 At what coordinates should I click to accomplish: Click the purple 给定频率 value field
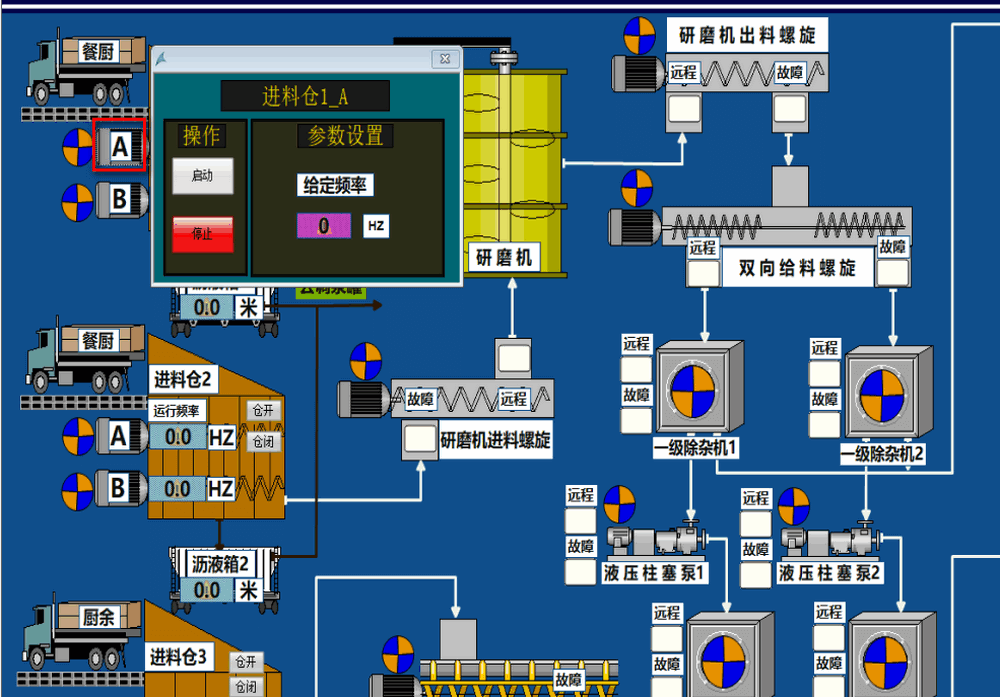(x=323, y=226)
